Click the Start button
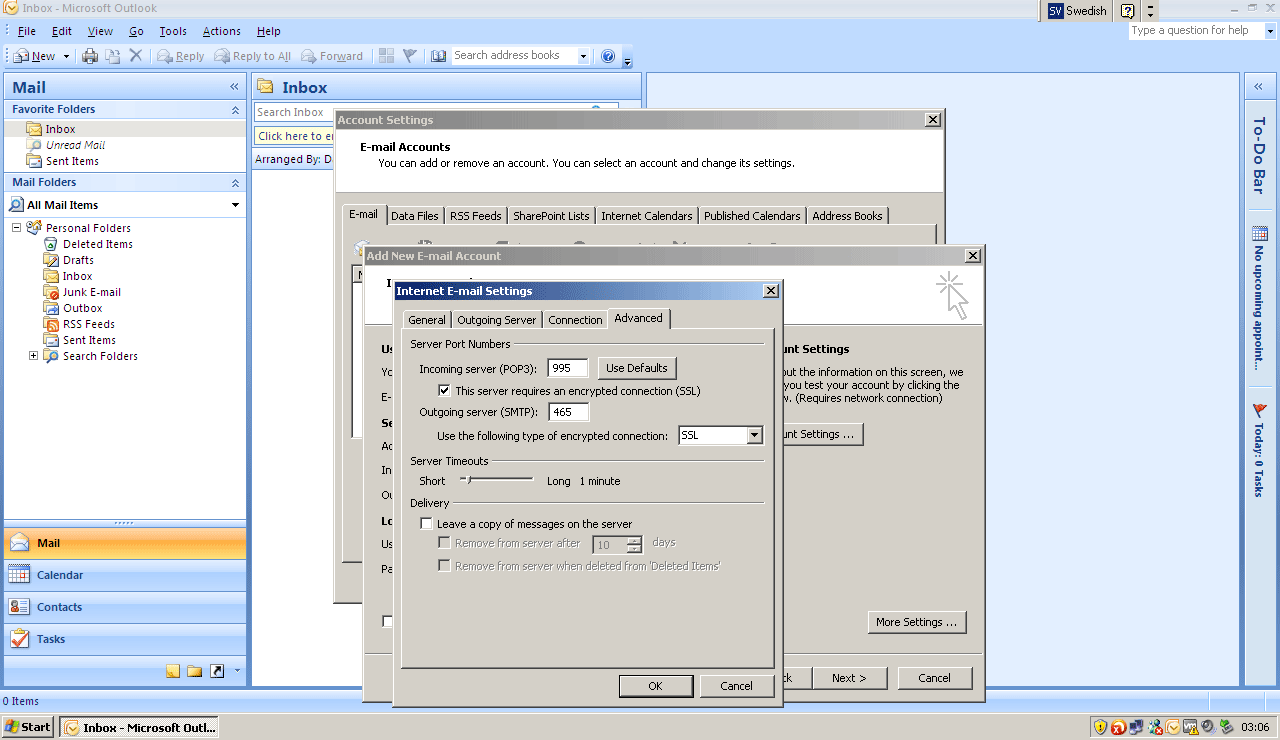The height and width of the screenshot is (740, 1280). (x=29, y=727)
